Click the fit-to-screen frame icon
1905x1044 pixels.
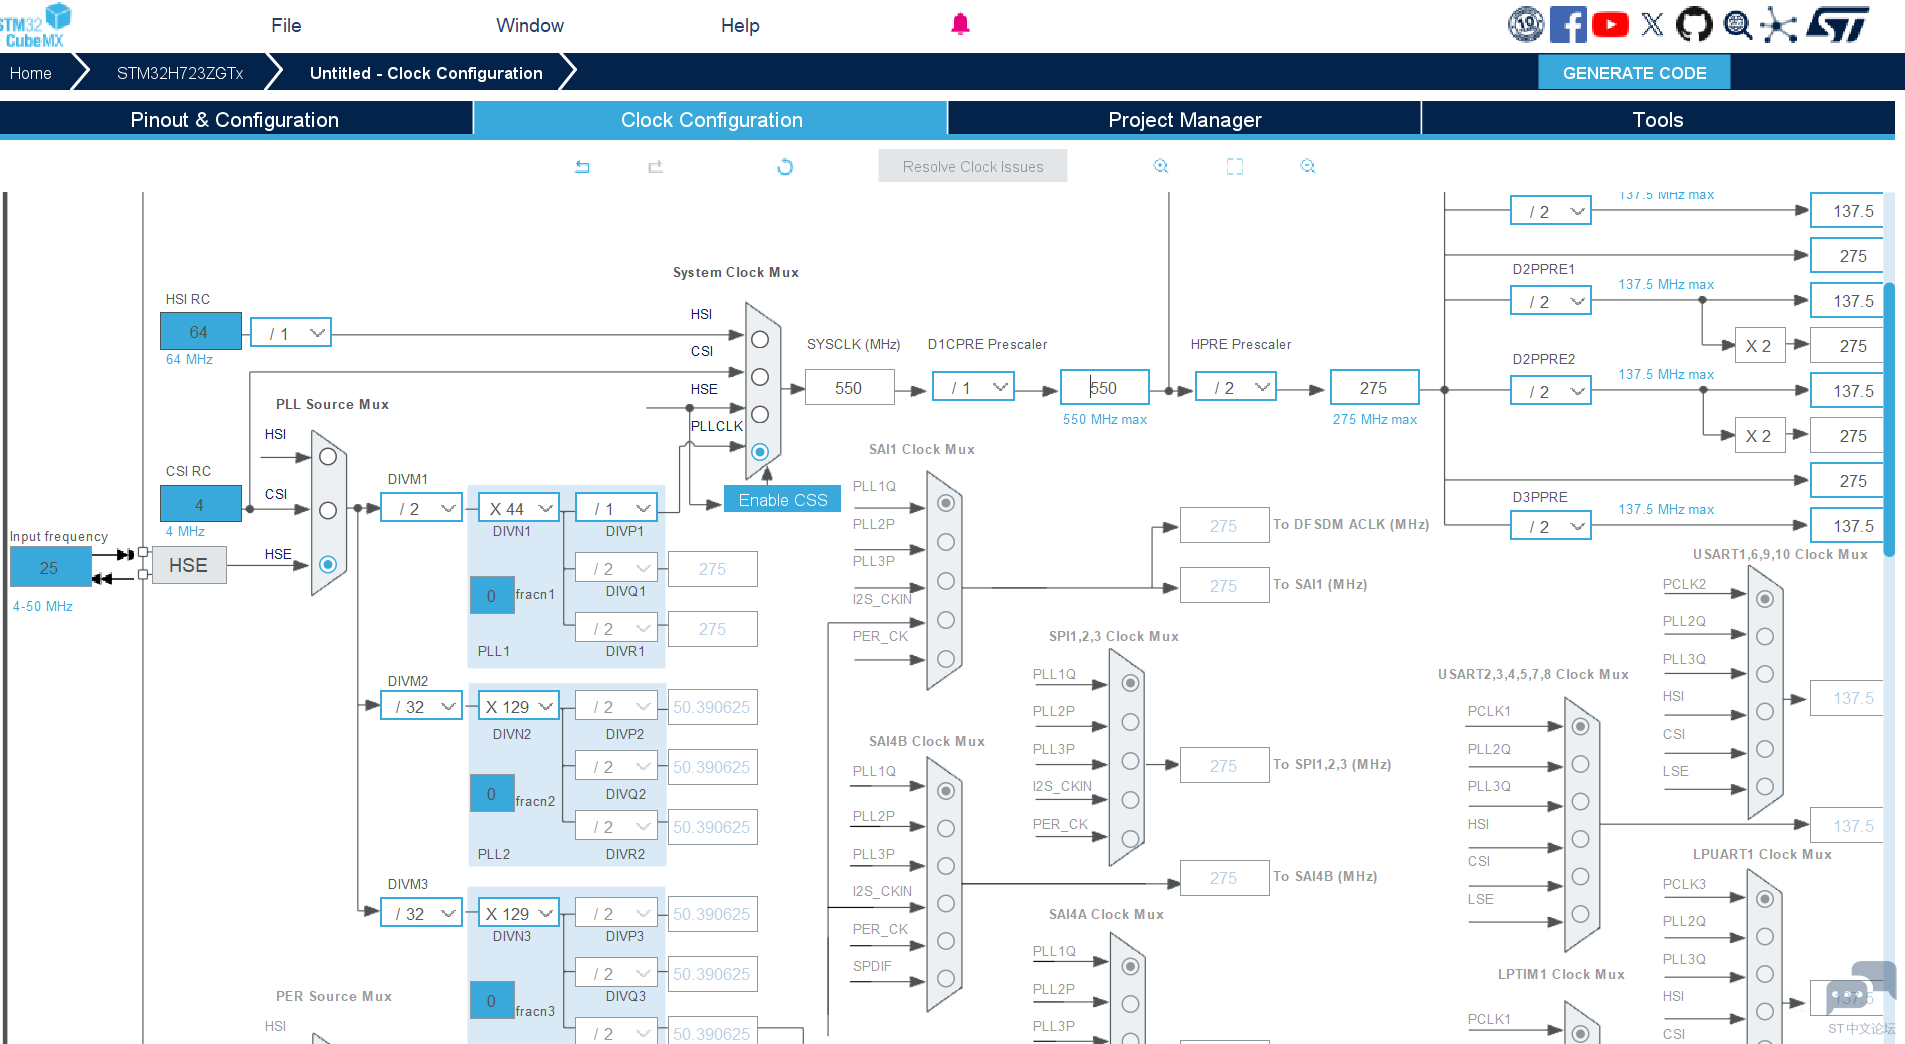tap(1235, 166)
